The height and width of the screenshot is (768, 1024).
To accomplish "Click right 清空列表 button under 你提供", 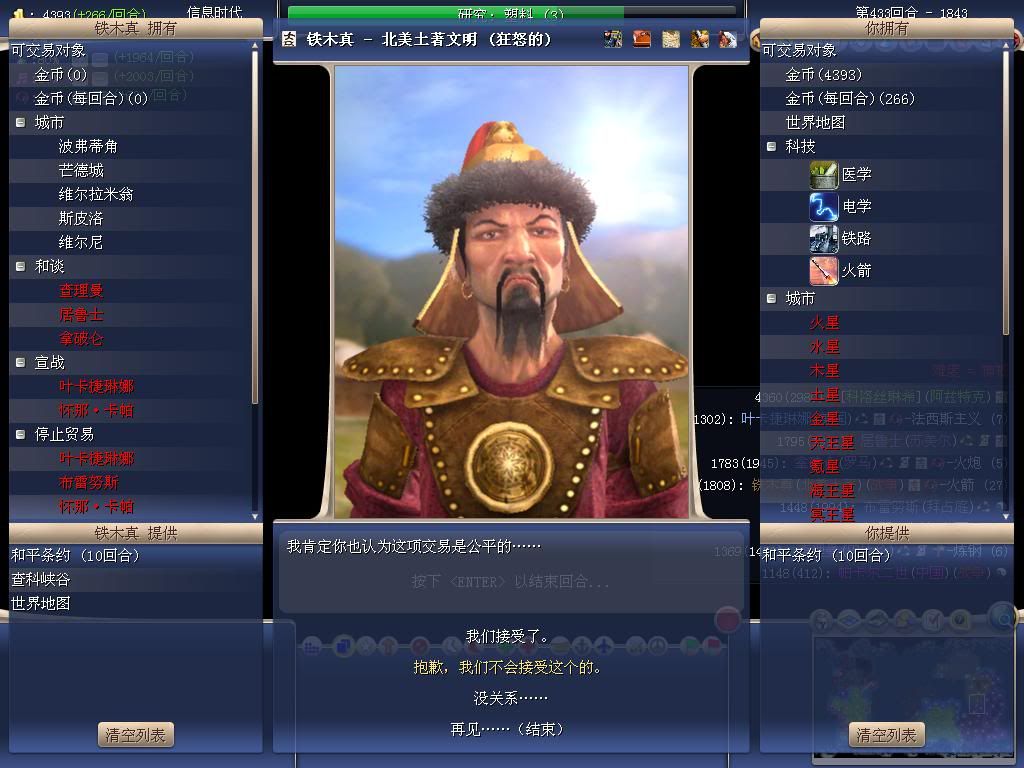I will click(886, 735).
